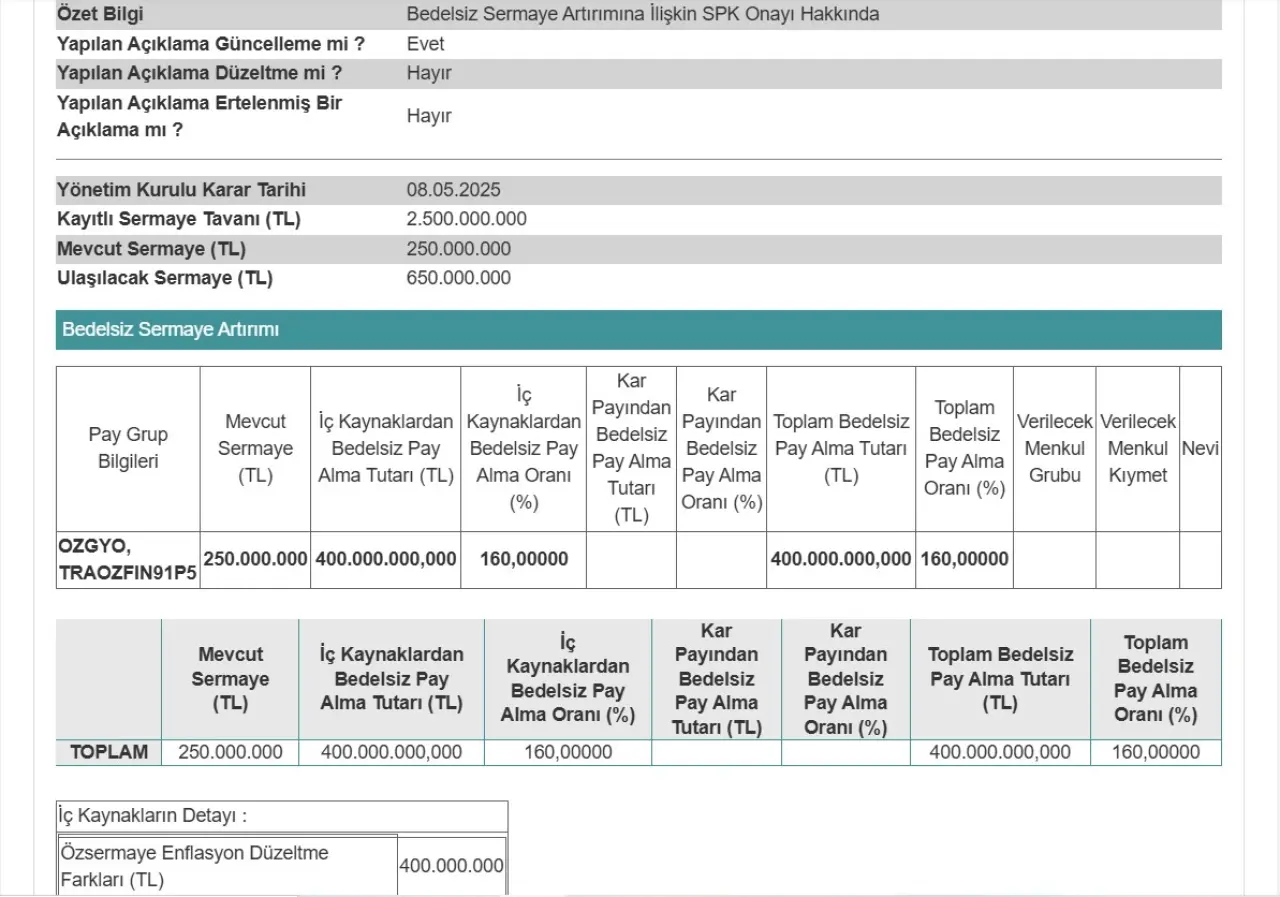This screenshot has height=897, width=1280.
Task: Click the Verilecek Menkul Grubu column header
Action: click(x=1054, y=448)
